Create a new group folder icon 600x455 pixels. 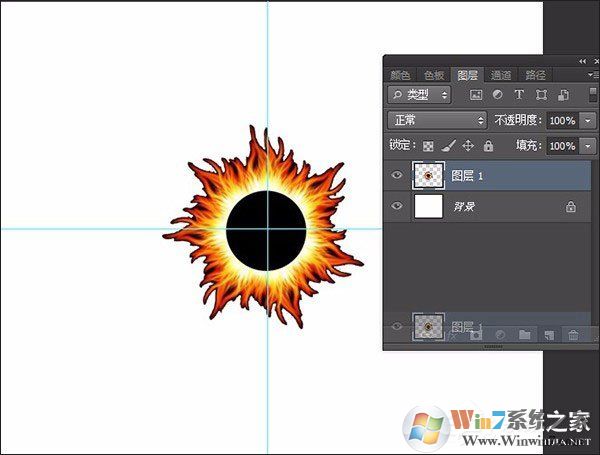tap(525, 335)
